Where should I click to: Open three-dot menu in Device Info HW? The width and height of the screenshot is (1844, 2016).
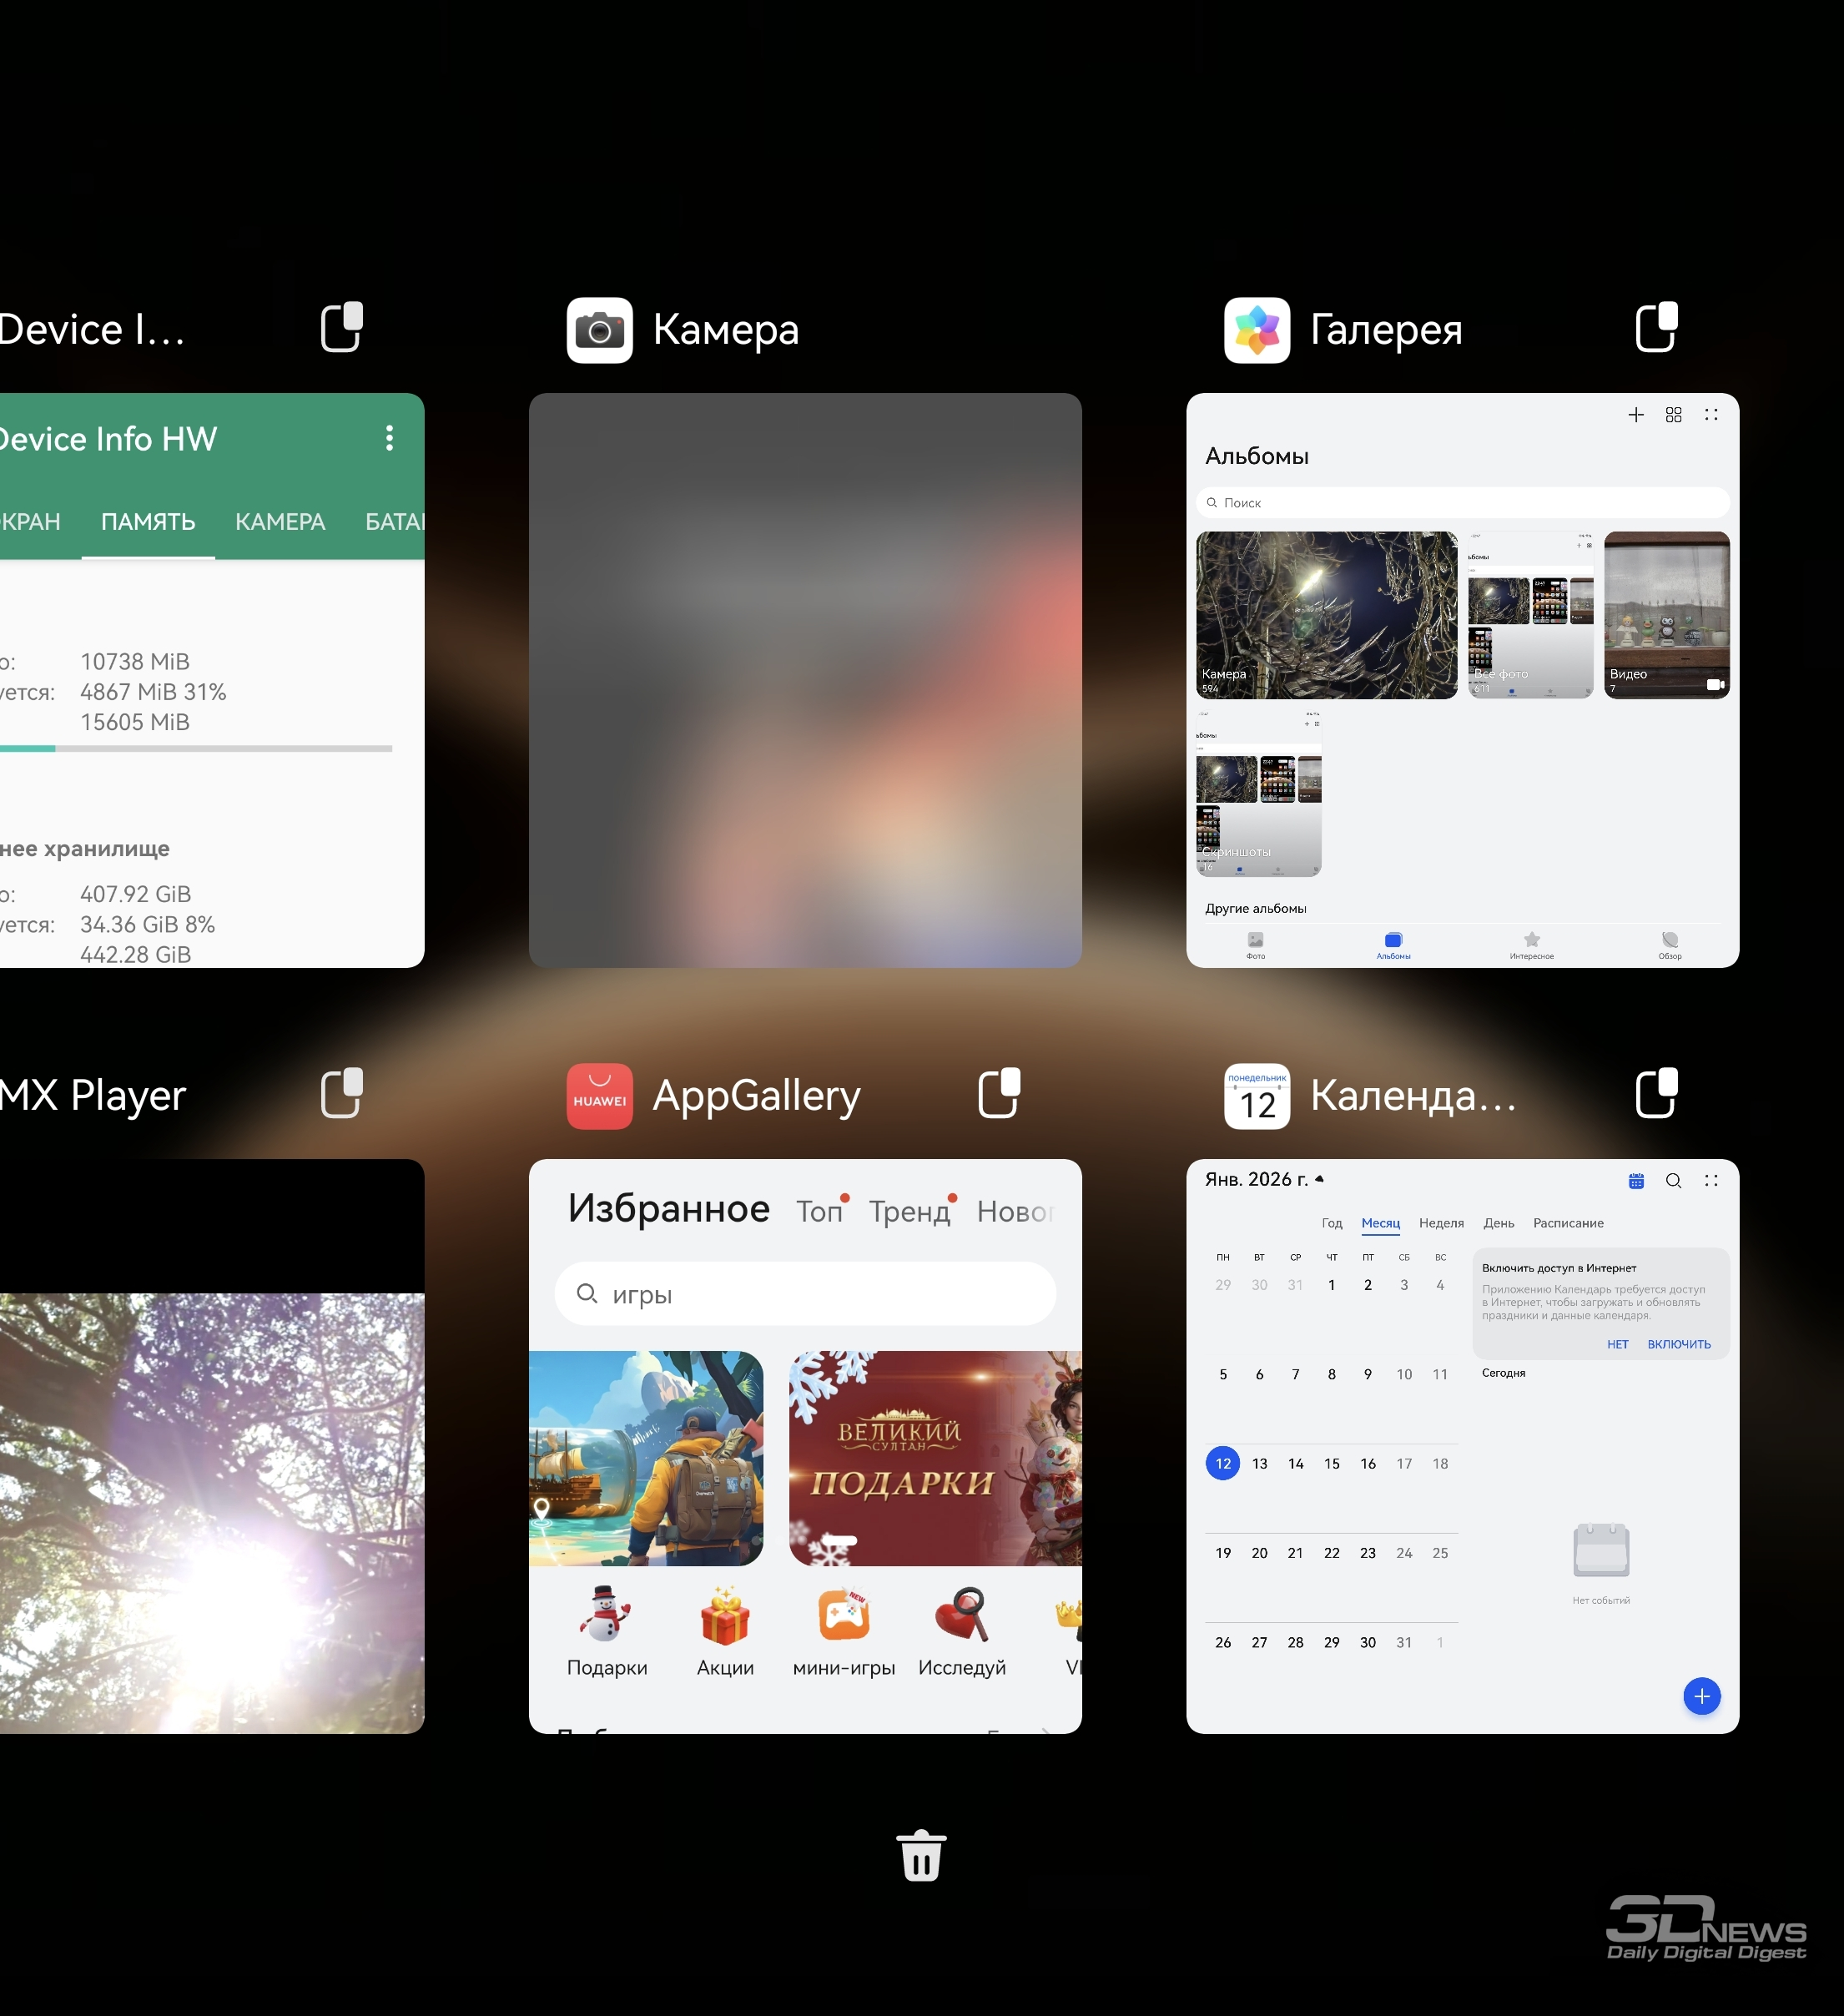coord(389,438)
